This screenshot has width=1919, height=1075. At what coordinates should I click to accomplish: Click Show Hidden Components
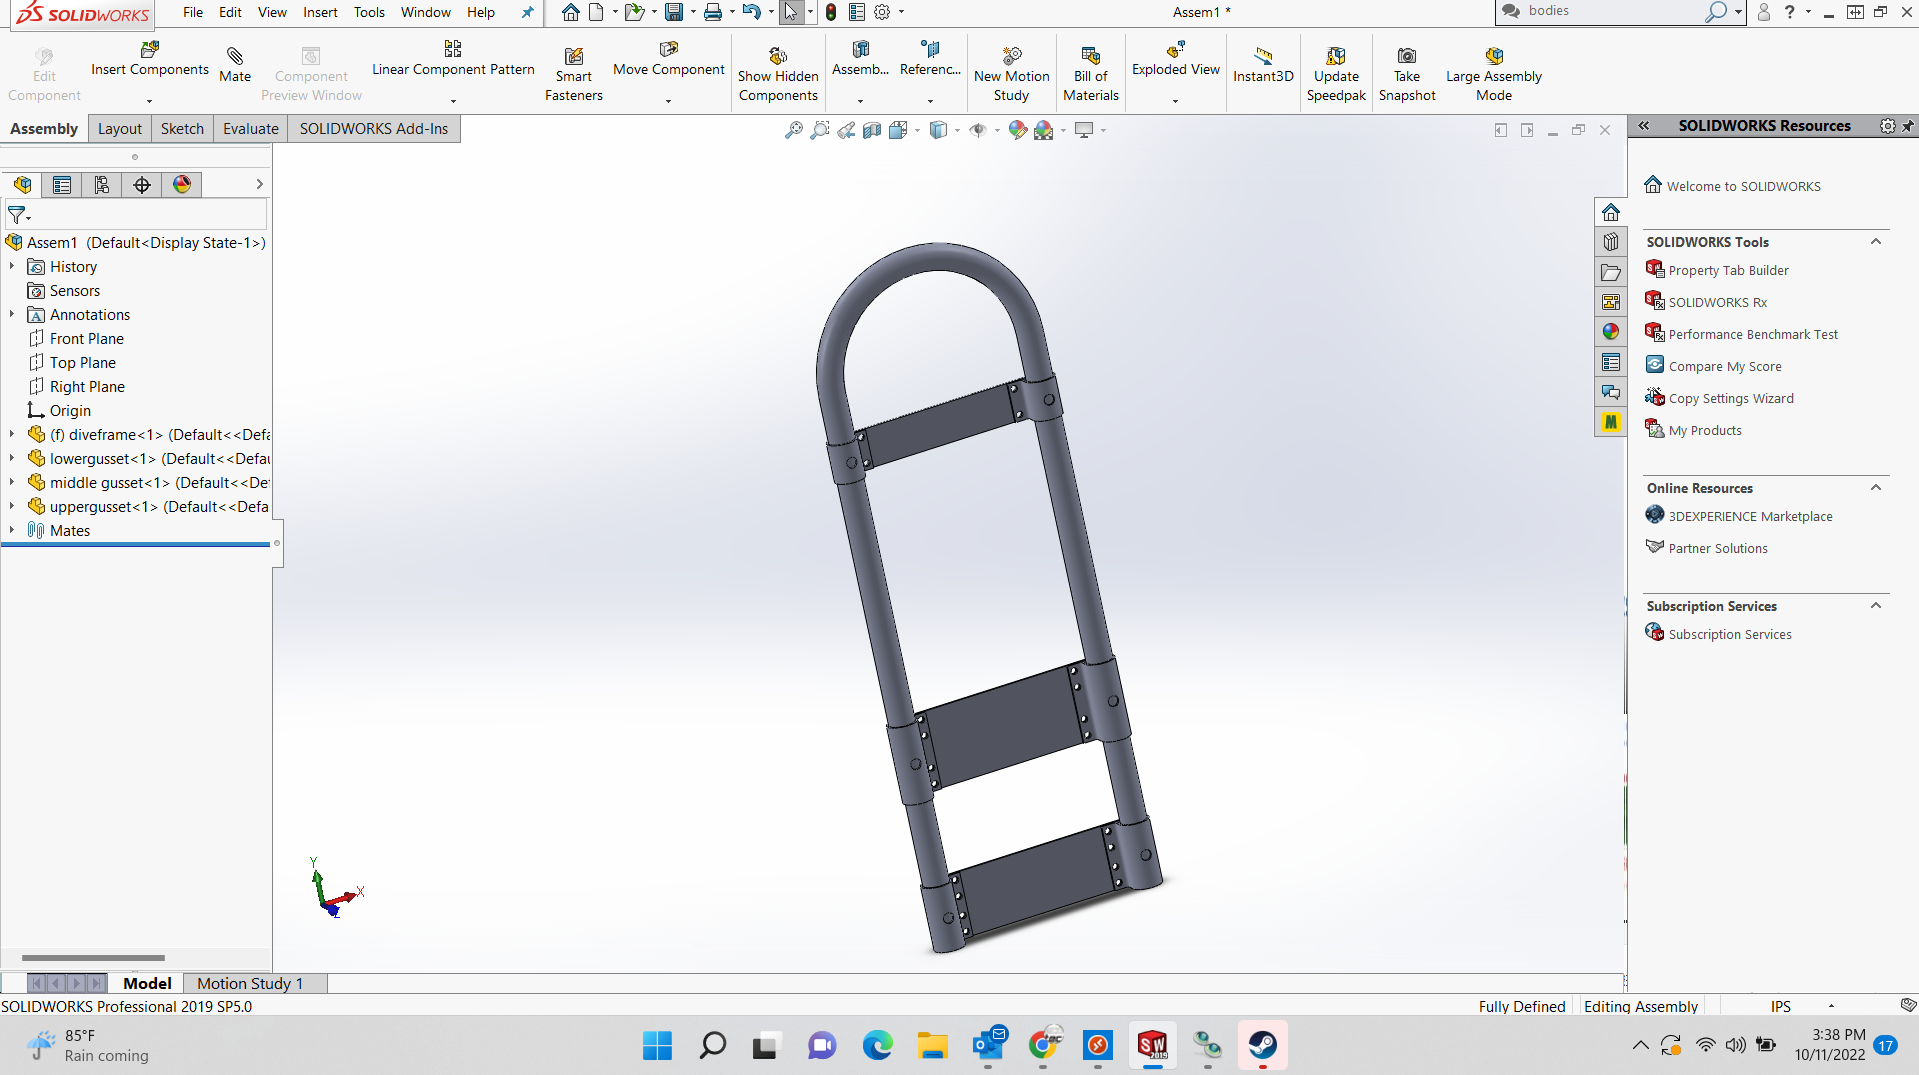pos(778,74)
